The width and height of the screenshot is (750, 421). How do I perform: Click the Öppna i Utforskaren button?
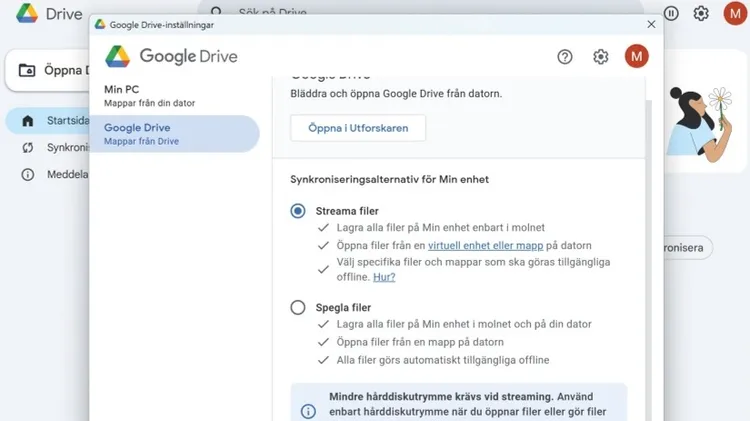357,128
